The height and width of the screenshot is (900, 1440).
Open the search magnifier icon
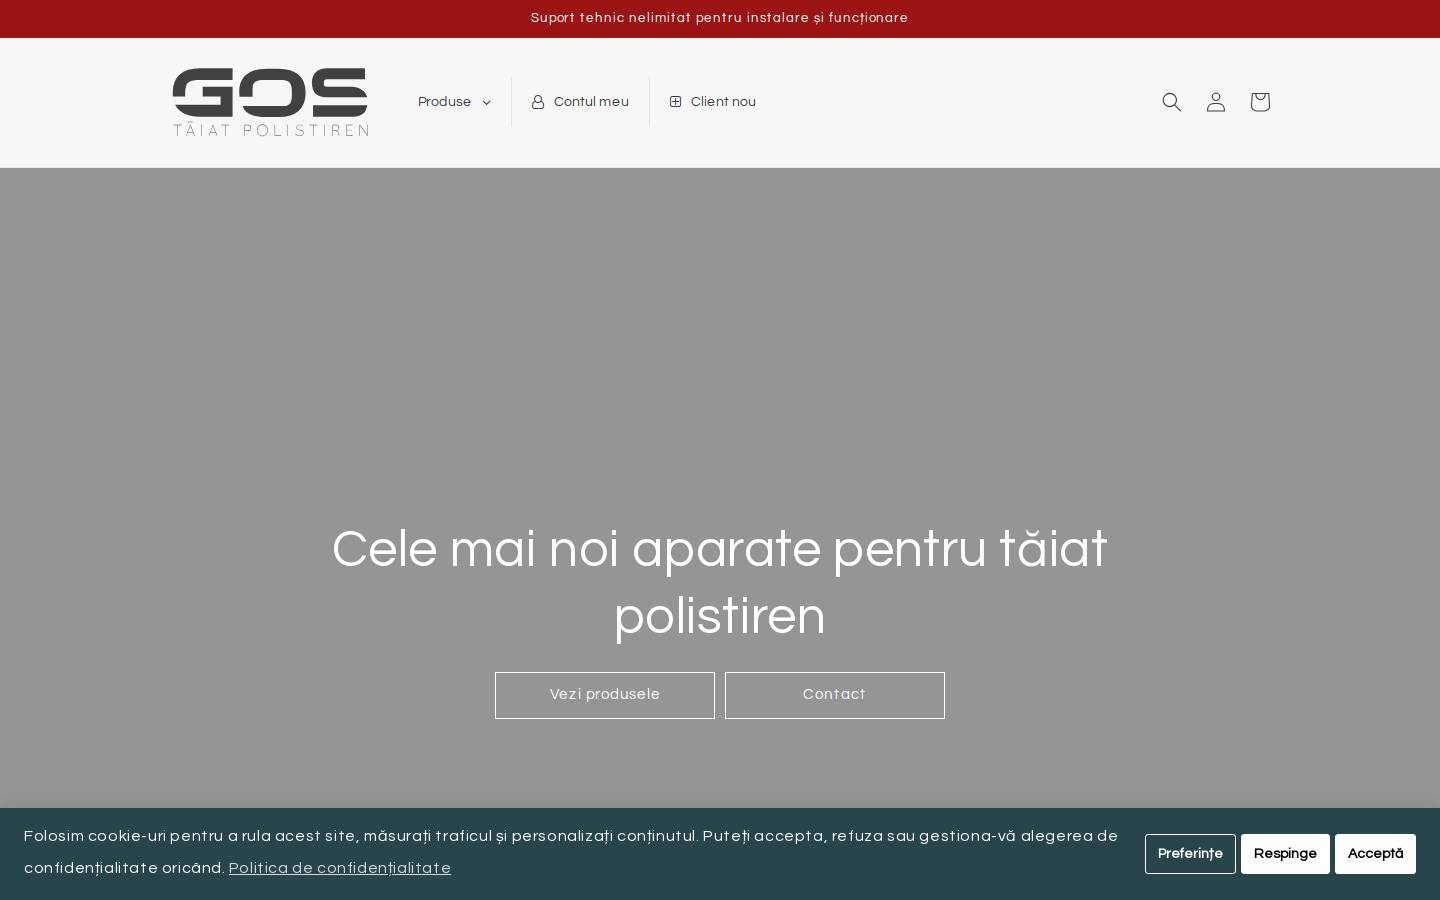pos(1172,102)
